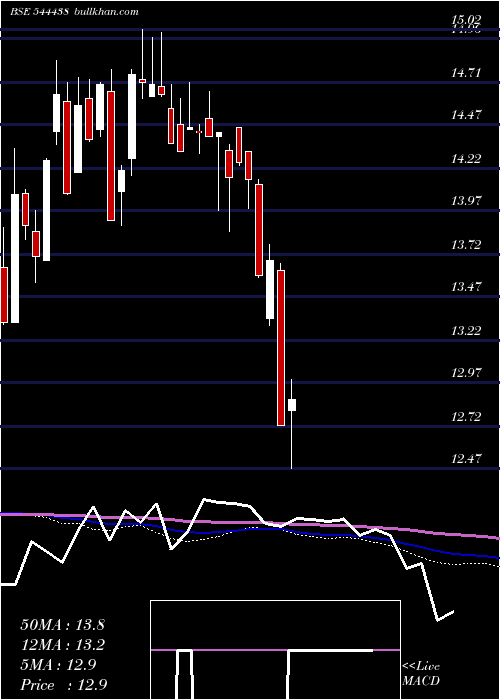Click the 12.47 price axis label
Image resolution: width=500 pixels, height=700 pixels.
pos(467,458)
